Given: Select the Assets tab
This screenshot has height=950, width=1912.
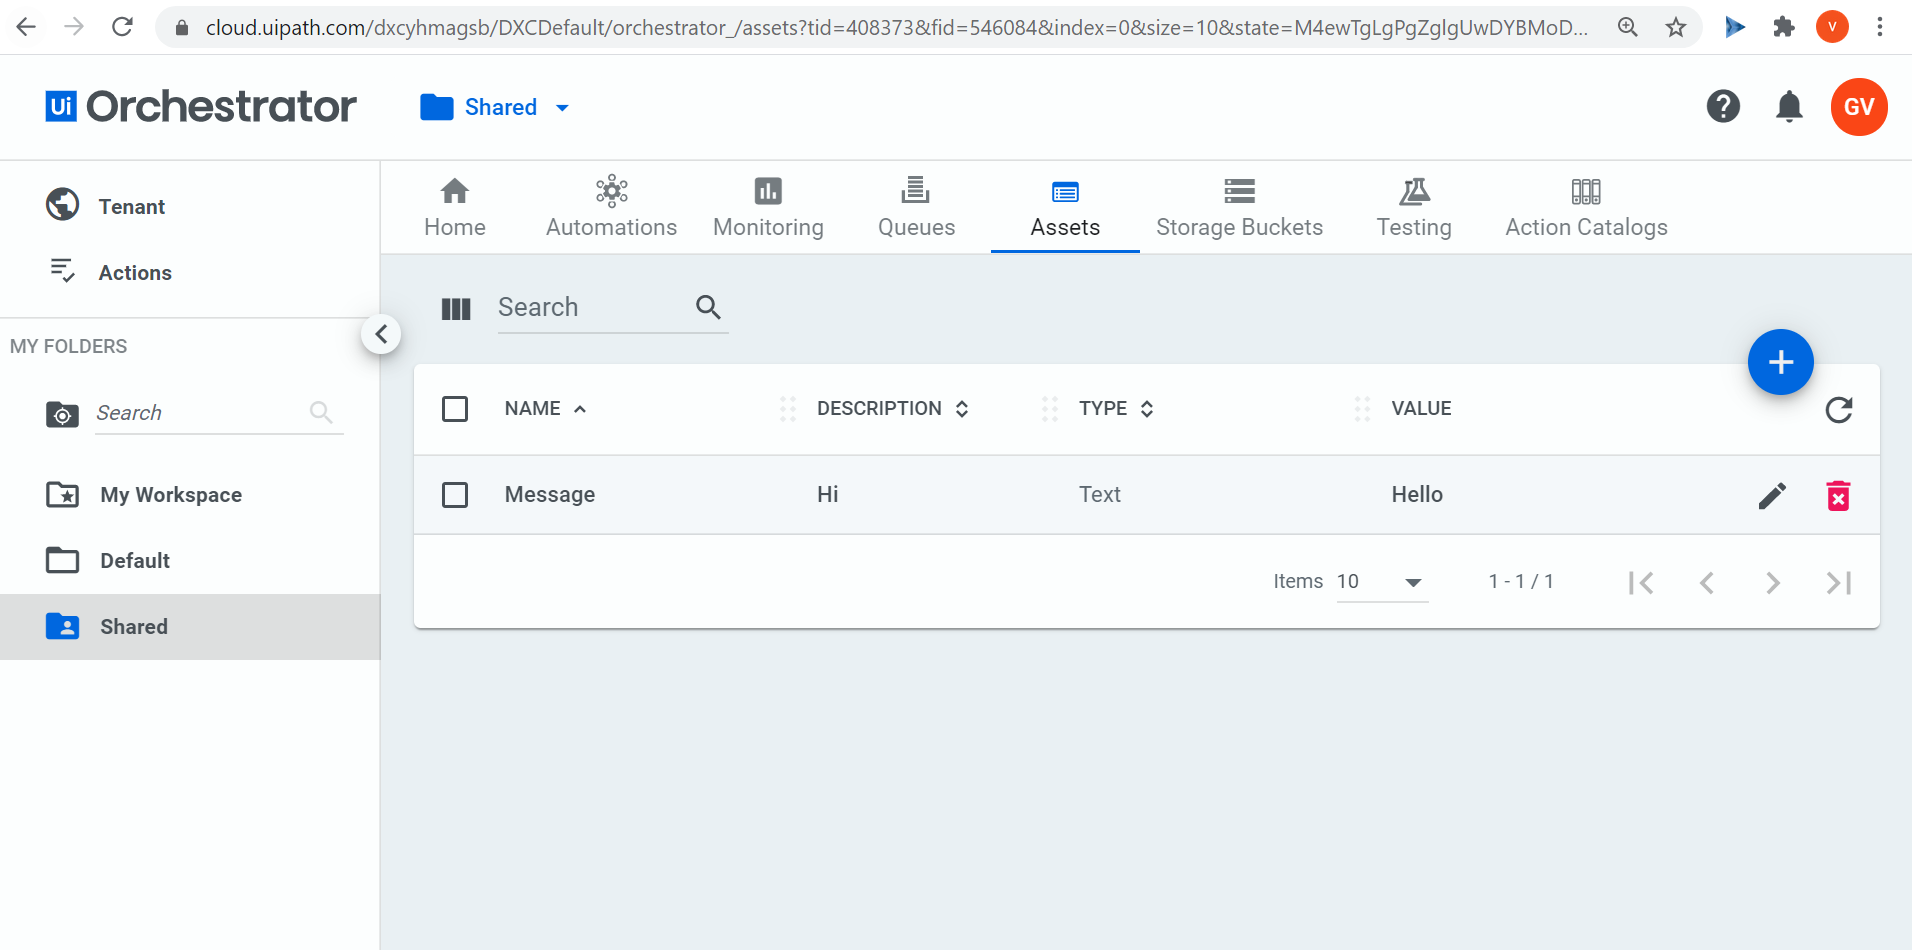Looking at the screenshot, I should (1065, 208).
